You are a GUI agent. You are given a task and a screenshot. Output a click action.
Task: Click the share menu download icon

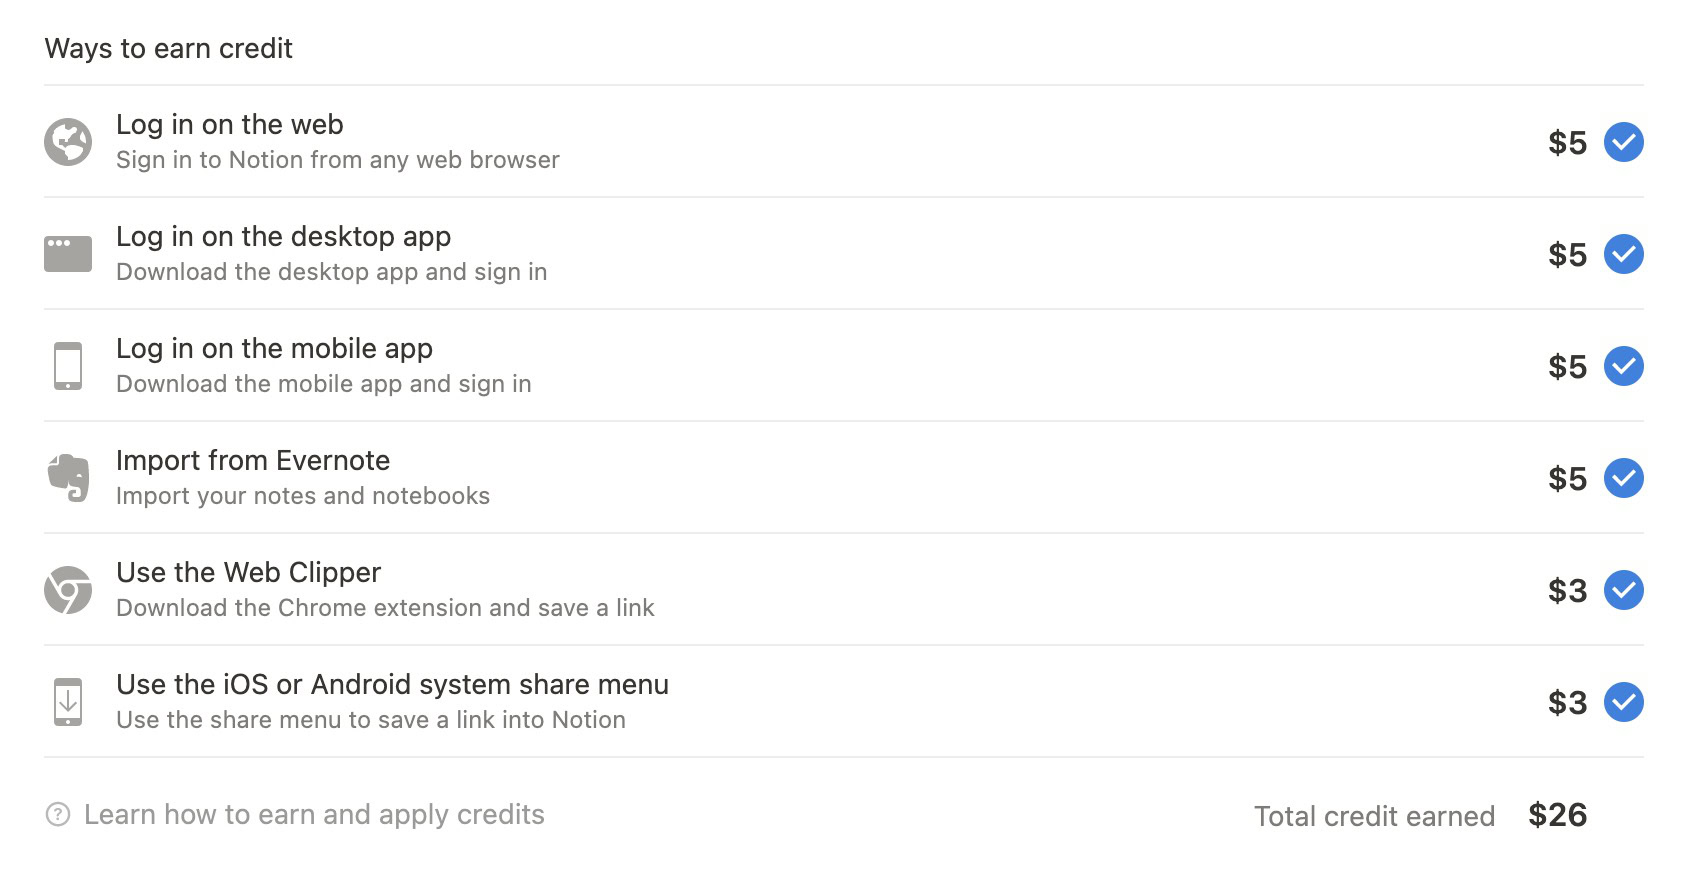pyautogui.click(x=68, y=702)
